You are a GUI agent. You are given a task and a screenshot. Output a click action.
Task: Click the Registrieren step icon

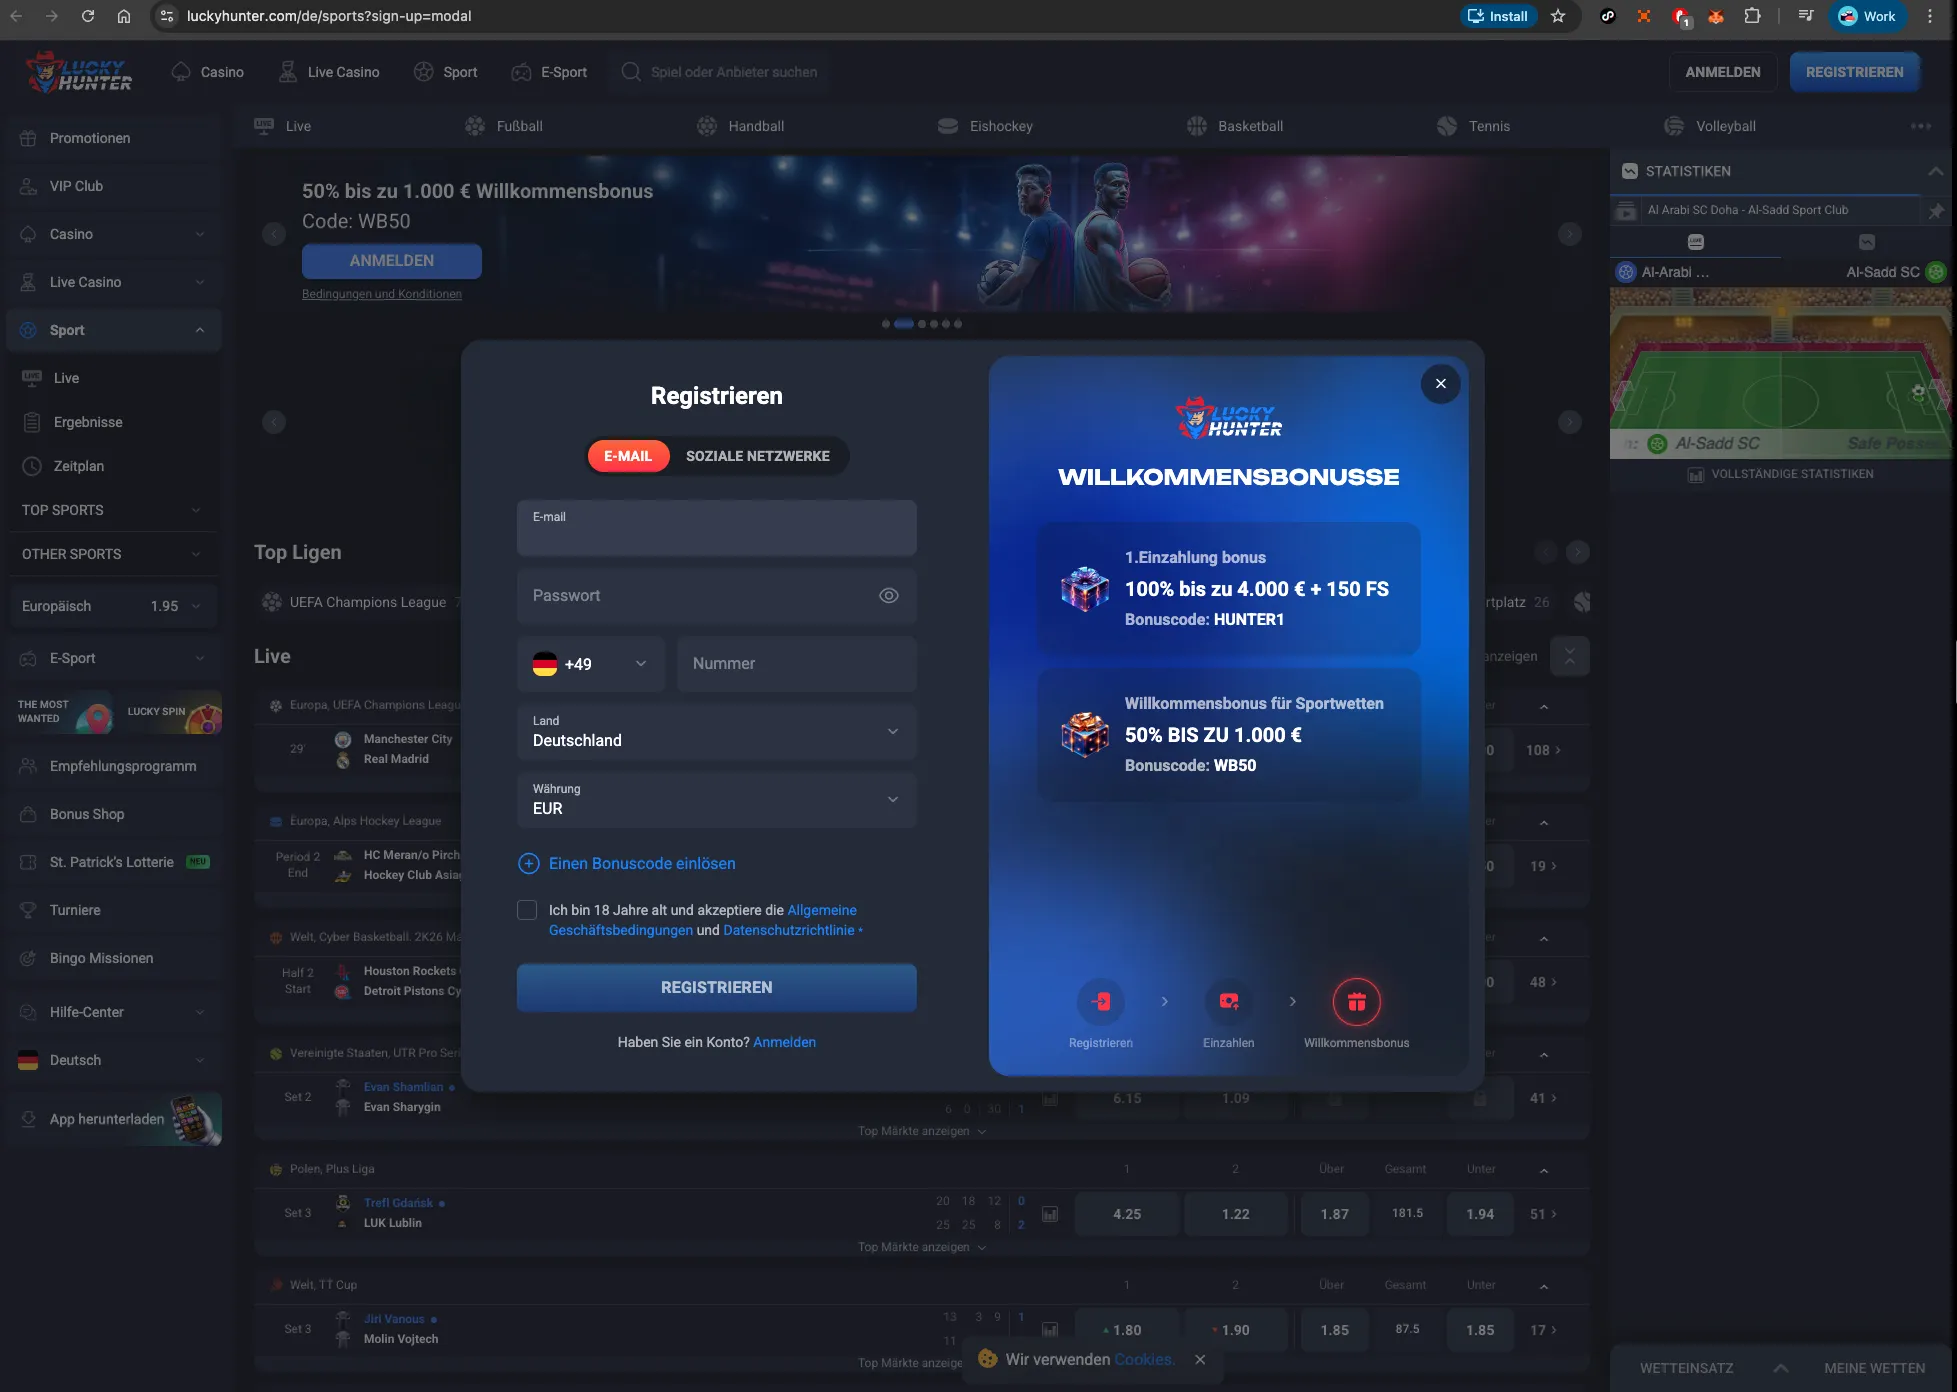pyautogui.click(x=1101, y=1002)
